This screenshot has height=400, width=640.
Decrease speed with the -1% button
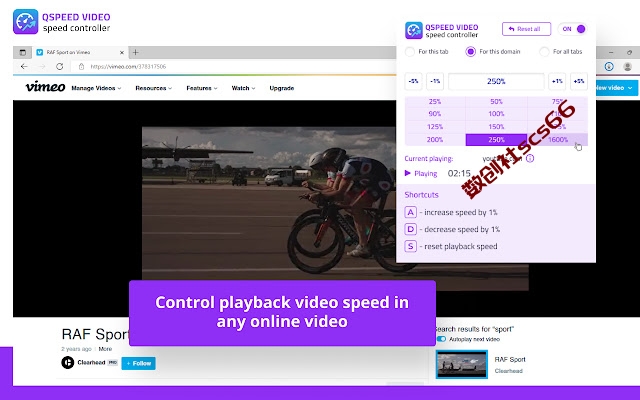pyautogui.click(x=435, y=81)
